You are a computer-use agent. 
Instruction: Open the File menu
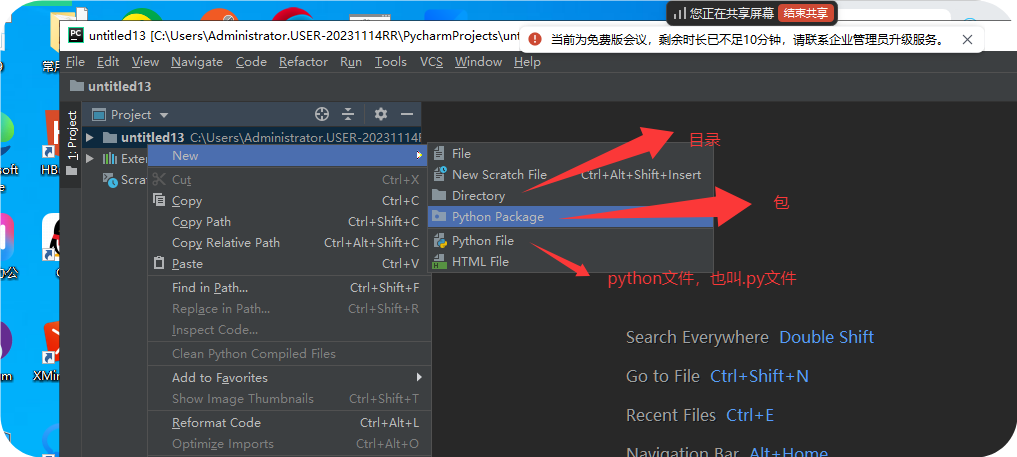click(x=75, y=62)
